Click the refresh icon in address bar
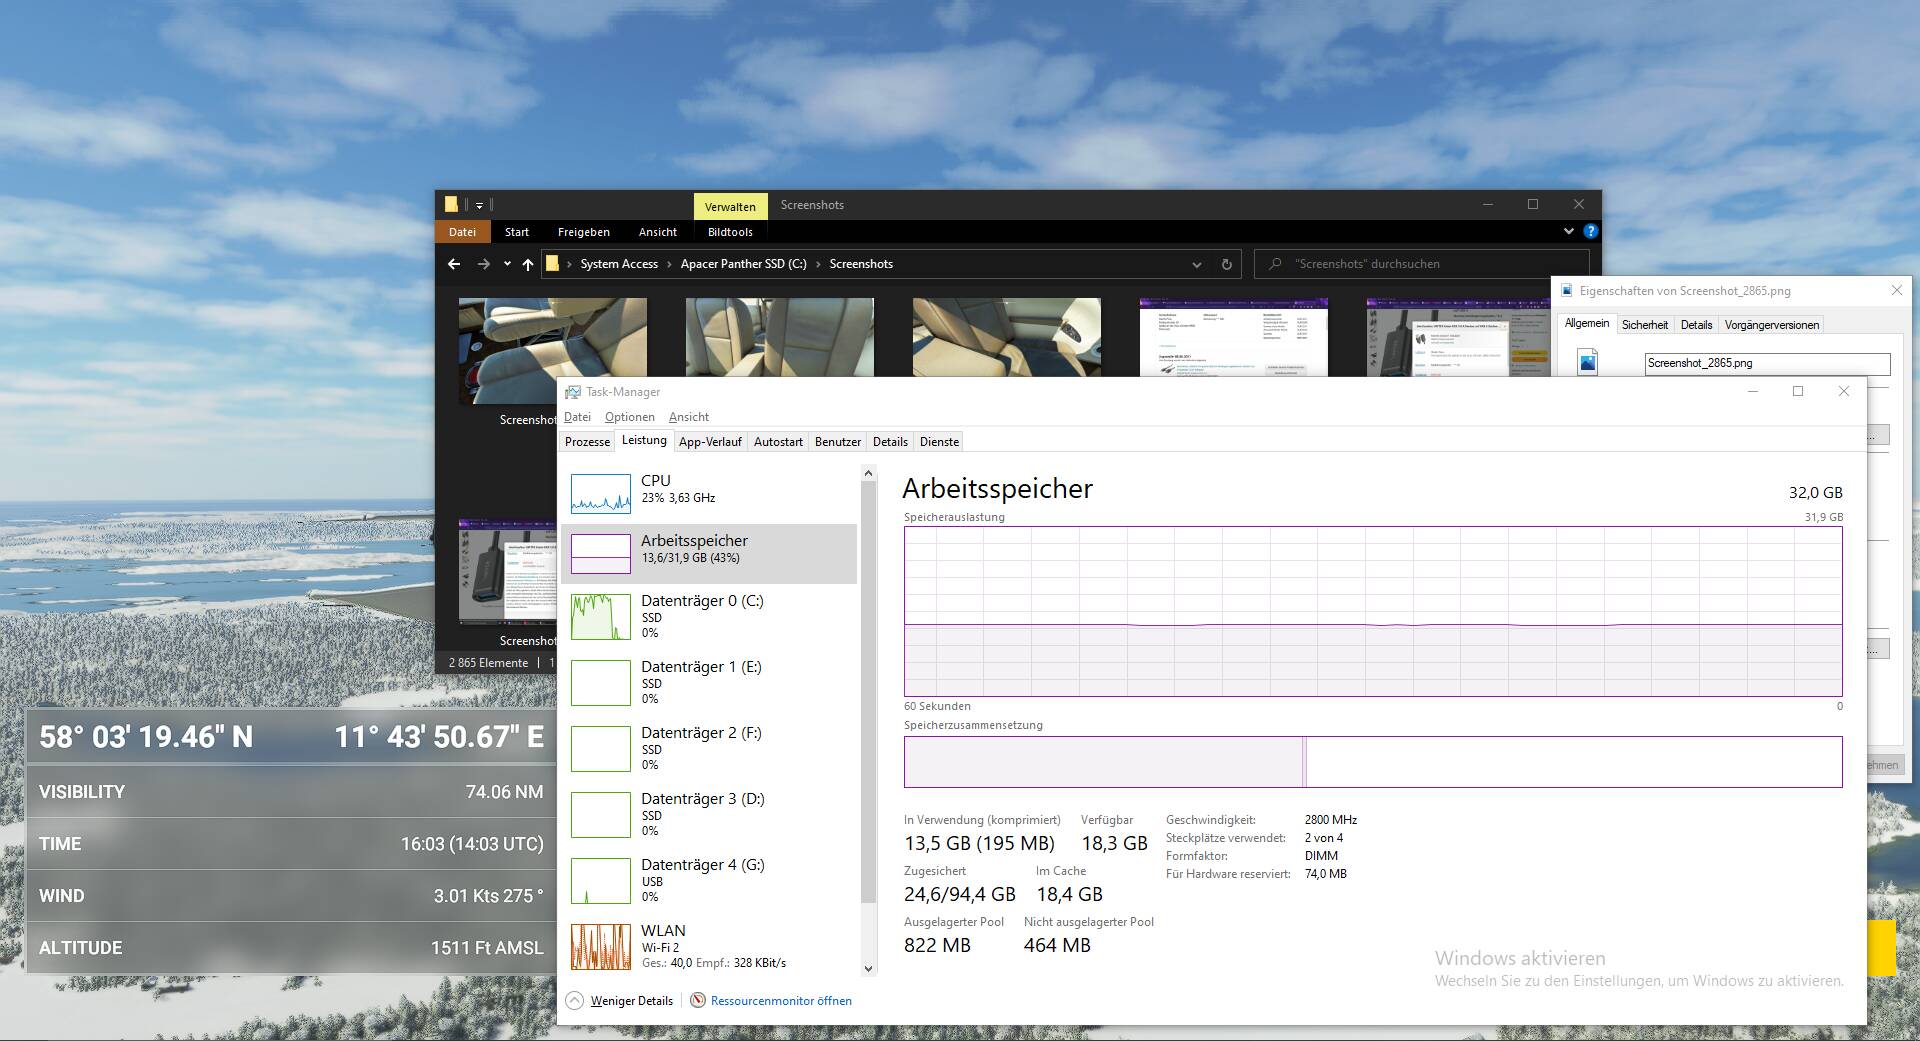Image resolution: width=1920 pixels, height=1041 pixels. pyautogui.click(x=1226, y=264)
